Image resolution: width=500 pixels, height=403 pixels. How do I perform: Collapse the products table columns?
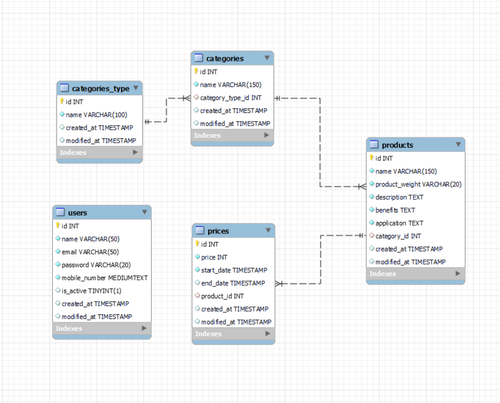coord(458,144)
